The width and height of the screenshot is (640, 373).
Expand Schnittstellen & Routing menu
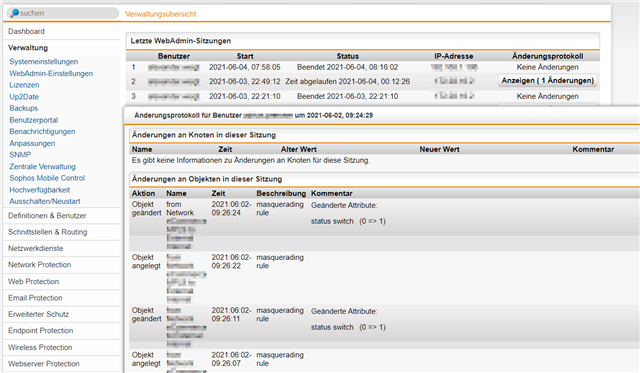coord(47,232)
